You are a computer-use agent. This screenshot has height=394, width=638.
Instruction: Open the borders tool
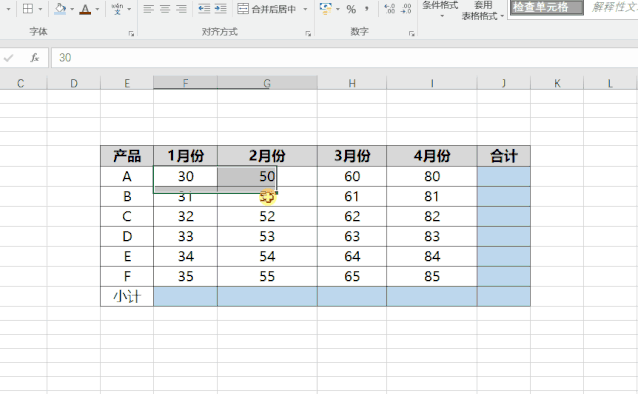(x=28, y=9)
